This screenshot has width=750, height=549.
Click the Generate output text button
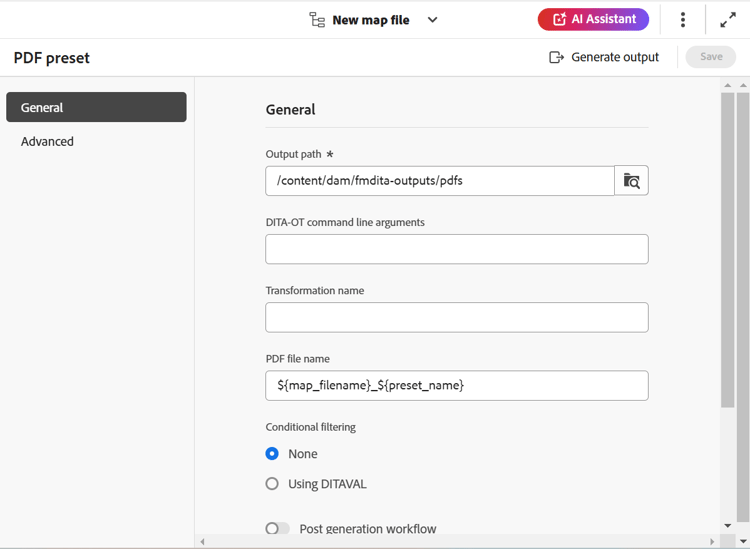pyautogui.click(x=615, y=57)
